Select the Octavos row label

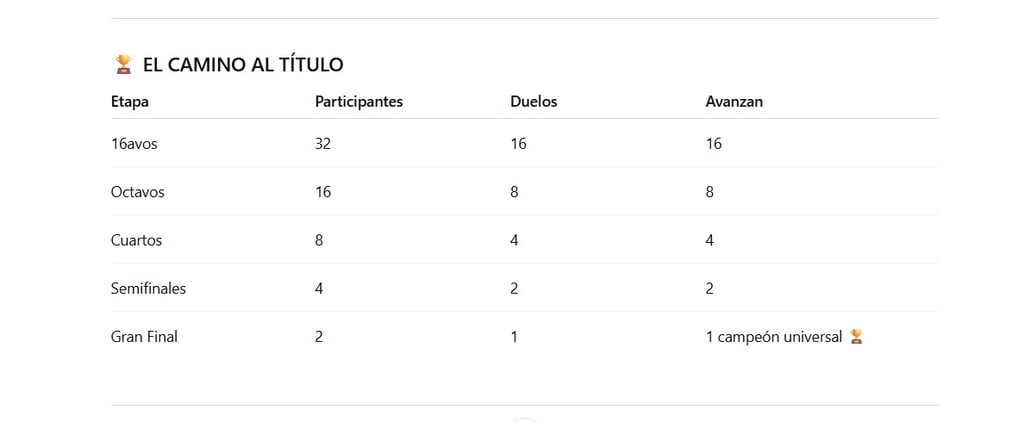(x=138, y=192)
